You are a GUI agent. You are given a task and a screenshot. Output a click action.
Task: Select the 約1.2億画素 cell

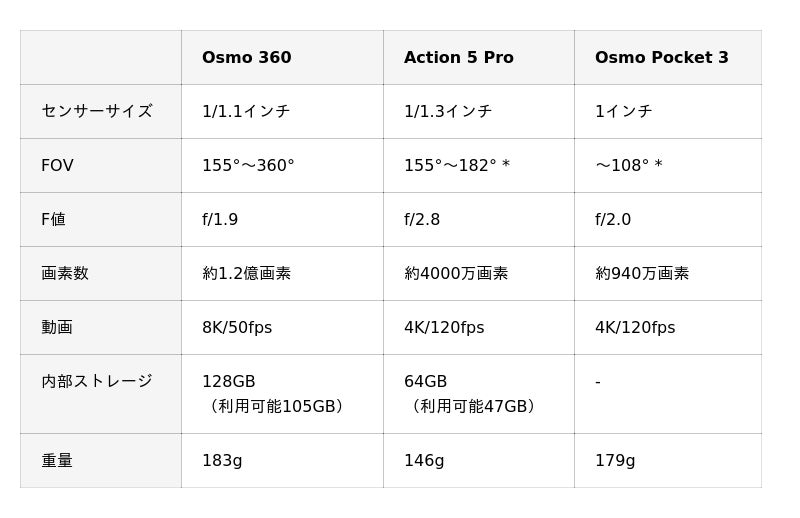(x=247, y=274)
